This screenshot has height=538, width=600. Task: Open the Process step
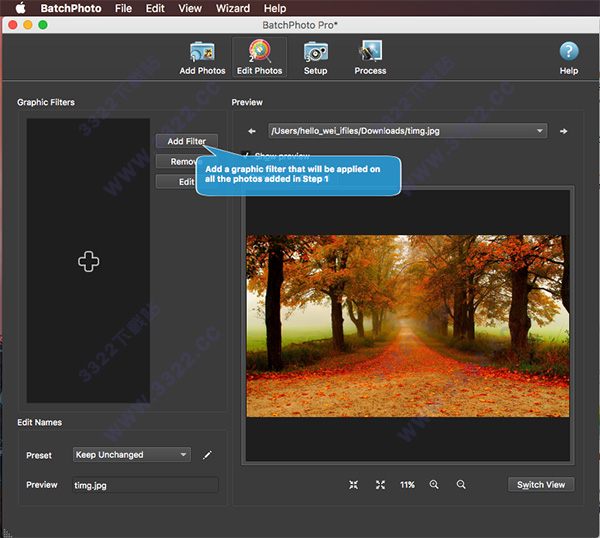[370, 58]
